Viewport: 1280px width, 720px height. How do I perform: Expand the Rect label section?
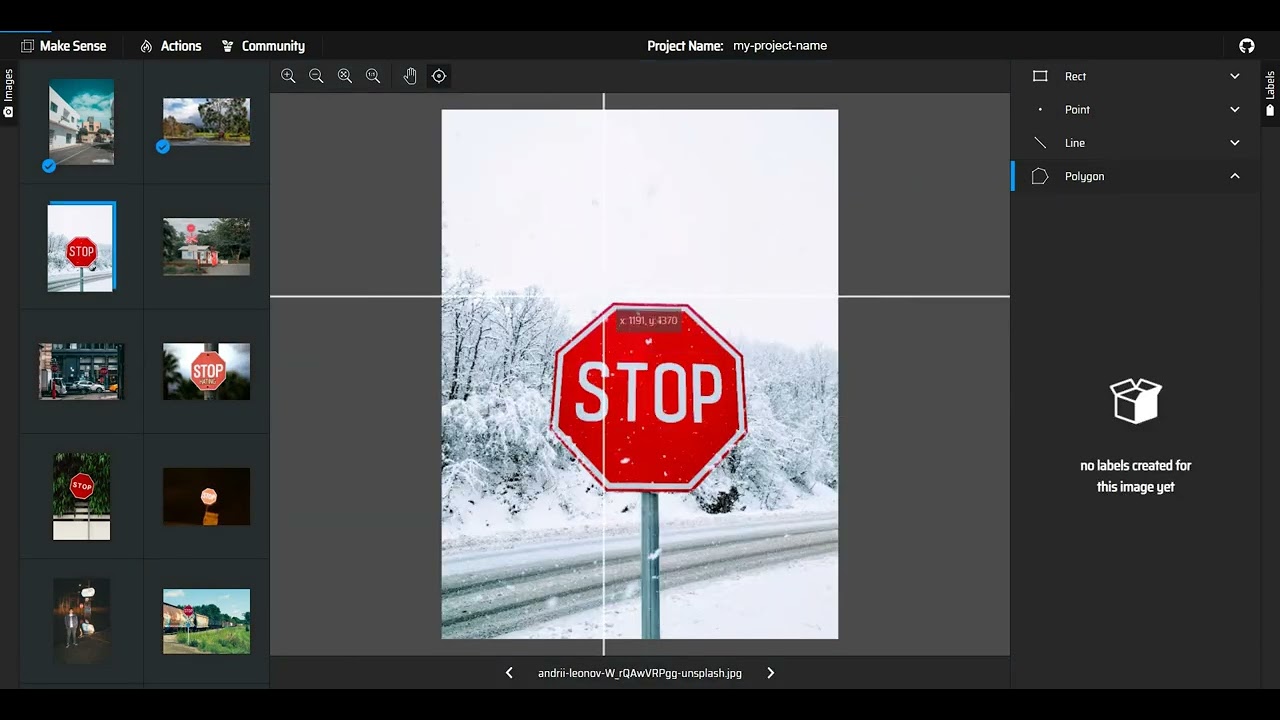coord(1136,76)
